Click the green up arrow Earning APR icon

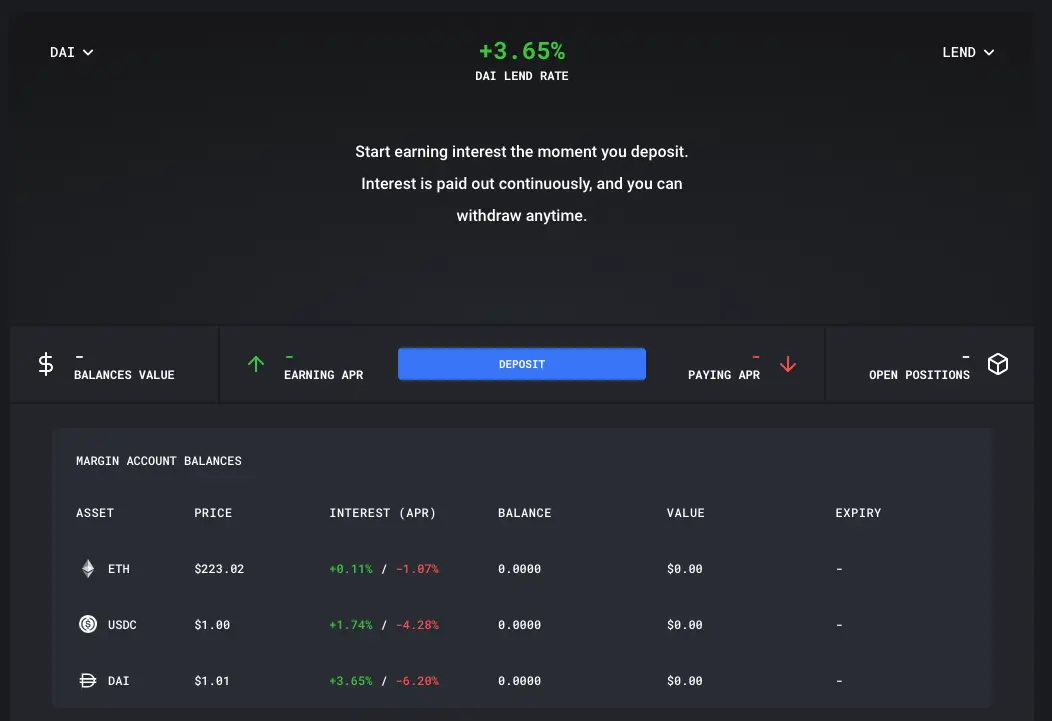click(256, 364)
